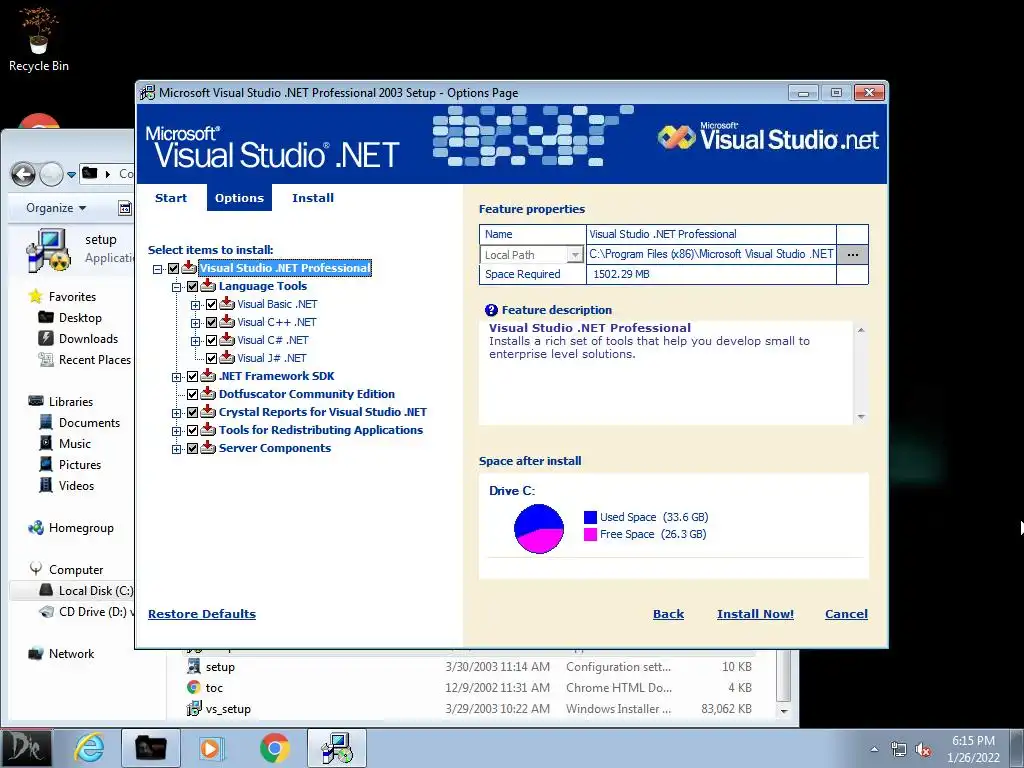This screenshot has width=1024, height=768.
Task: Collapse the Visual Studio .NET Professional node
Action: 157,269
